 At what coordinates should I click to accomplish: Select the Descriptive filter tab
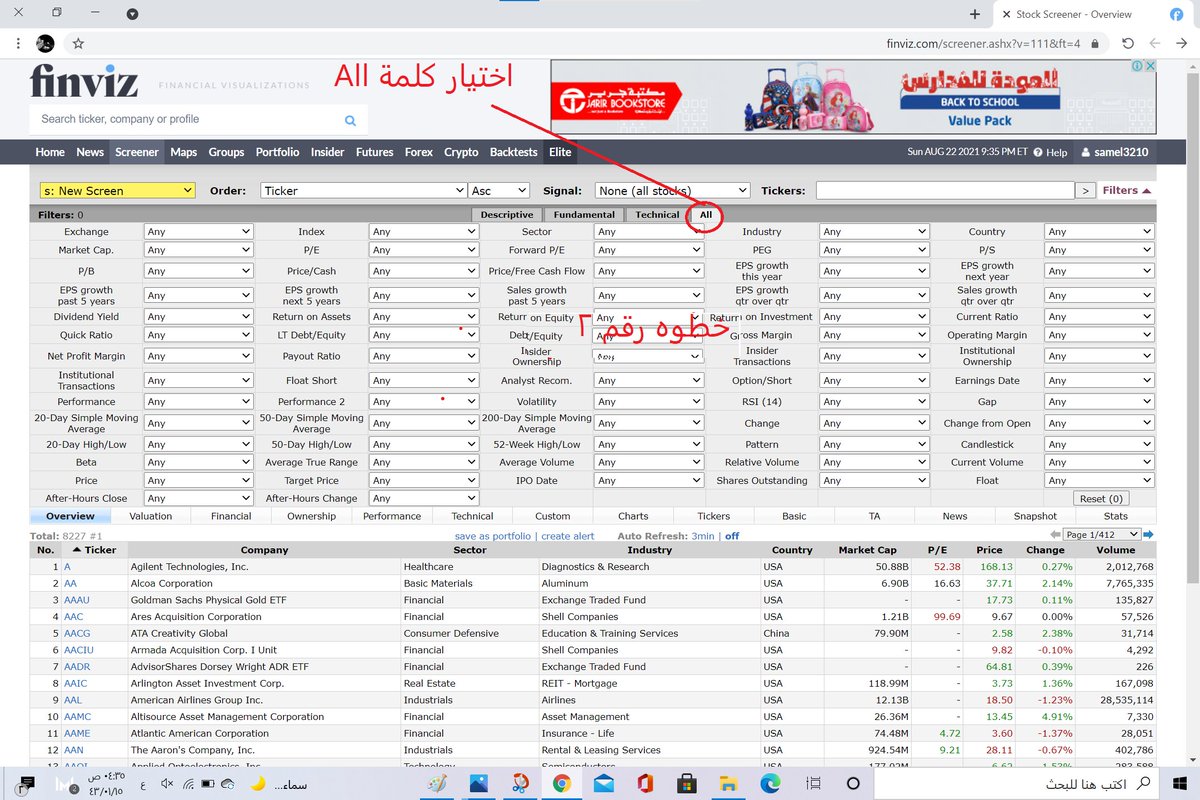pos(507,215)
